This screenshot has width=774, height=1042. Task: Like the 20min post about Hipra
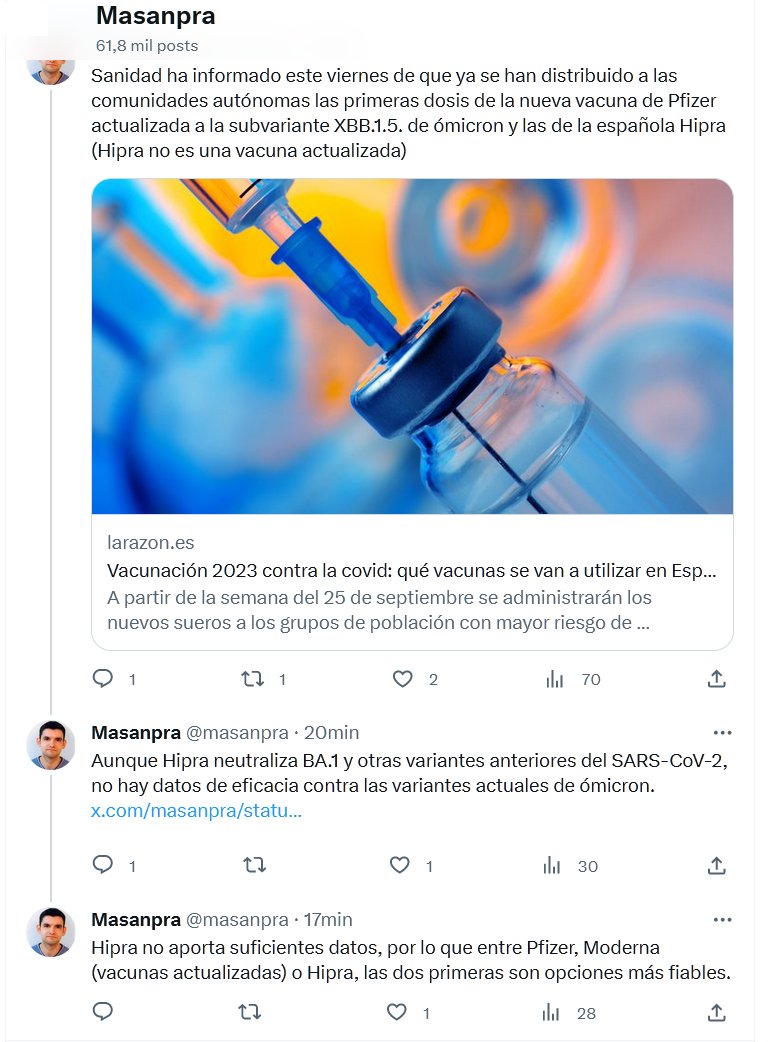pos(399,865)
